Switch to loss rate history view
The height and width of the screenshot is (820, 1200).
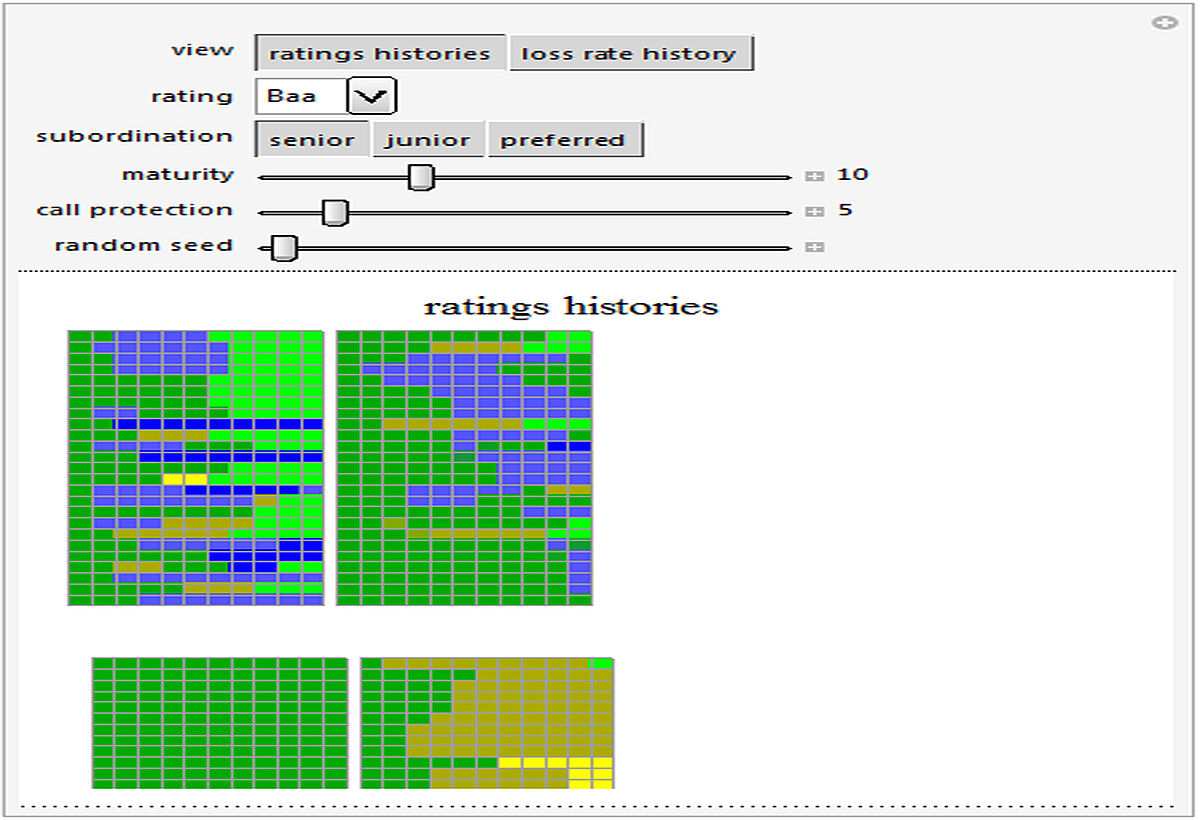pos(630,53)
